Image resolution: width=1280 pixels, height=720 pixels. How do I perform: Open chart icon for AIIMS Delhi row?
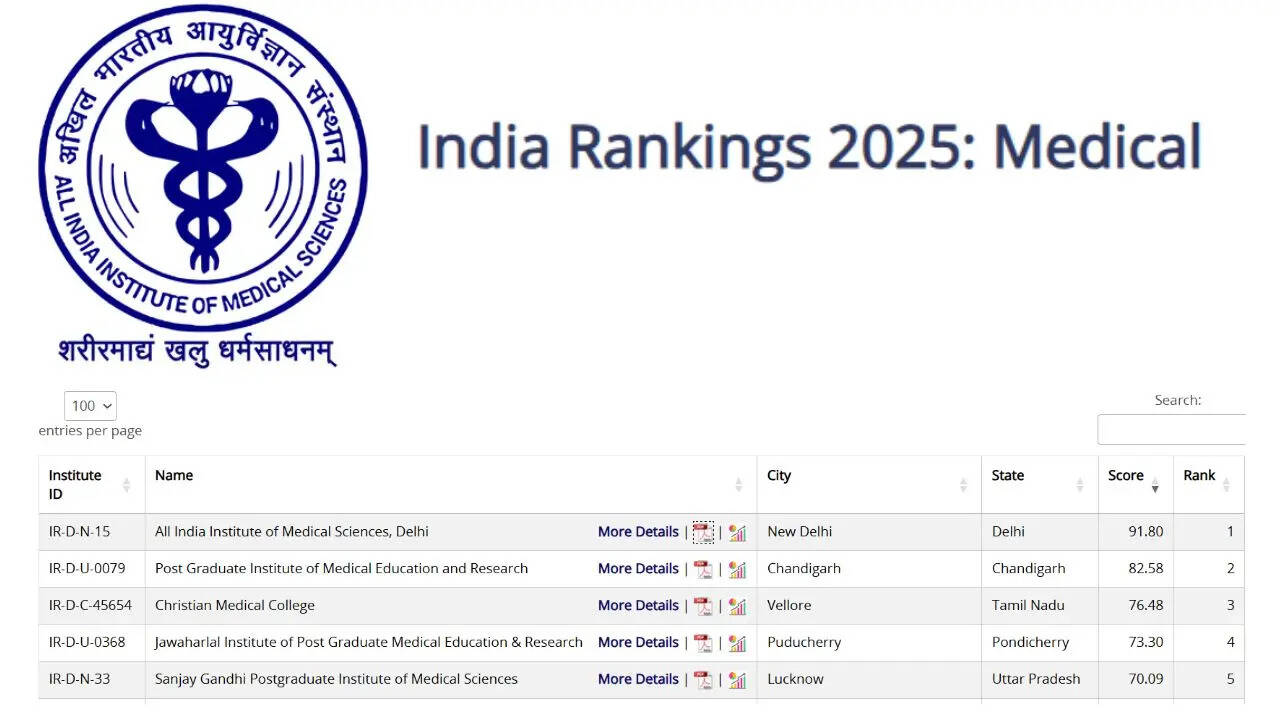pyautogui.click(x=737, y=532)
